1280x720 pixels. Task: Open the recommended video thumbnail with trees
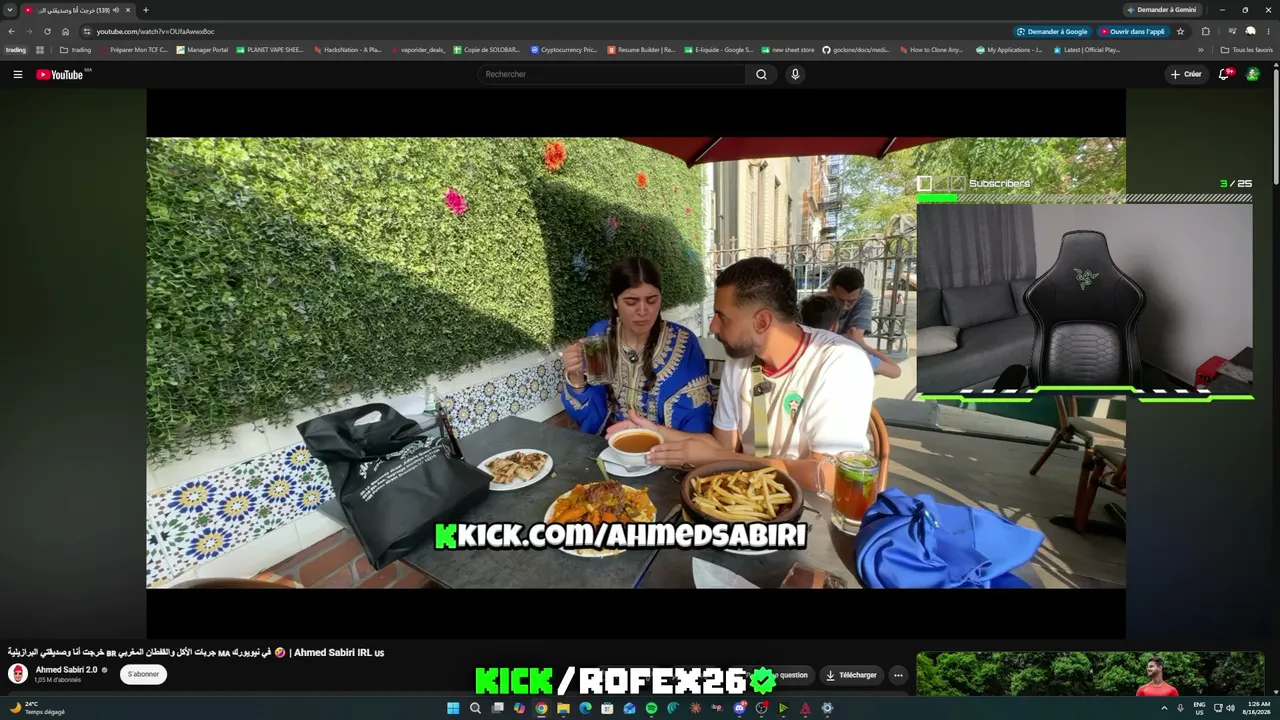[1090, 674]
